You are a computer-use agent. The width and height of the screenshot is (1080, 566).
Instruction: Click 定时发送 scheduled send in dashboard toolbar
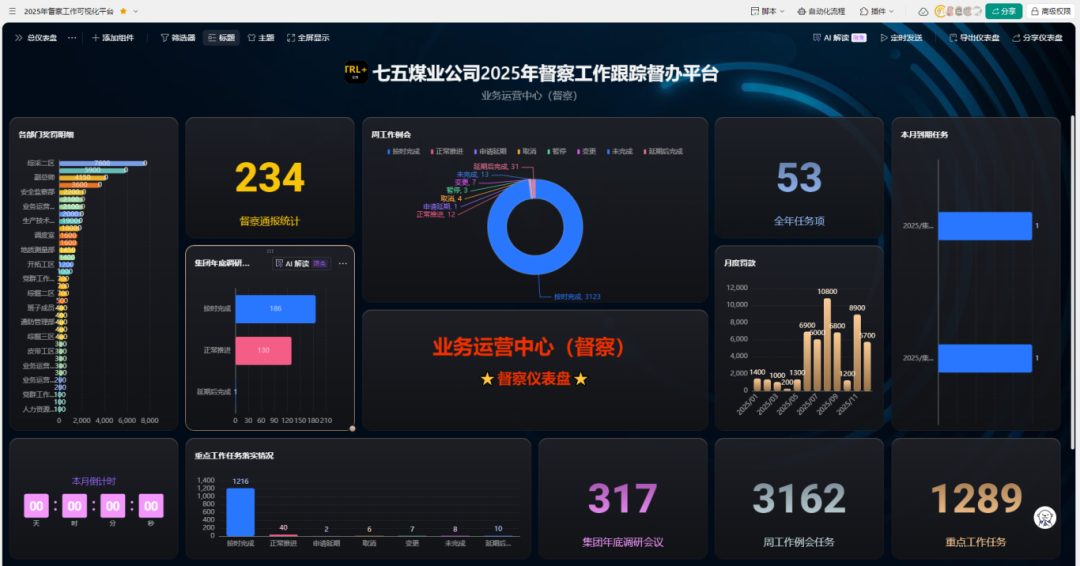904,38
